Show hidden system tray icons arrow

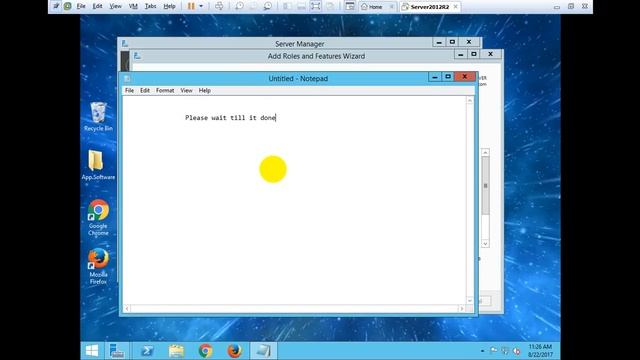(x=482, y=351)
